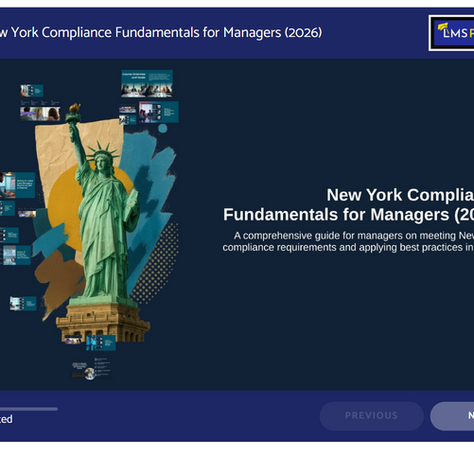Go to the next slide button
The image size is (474, 474).
452,416
